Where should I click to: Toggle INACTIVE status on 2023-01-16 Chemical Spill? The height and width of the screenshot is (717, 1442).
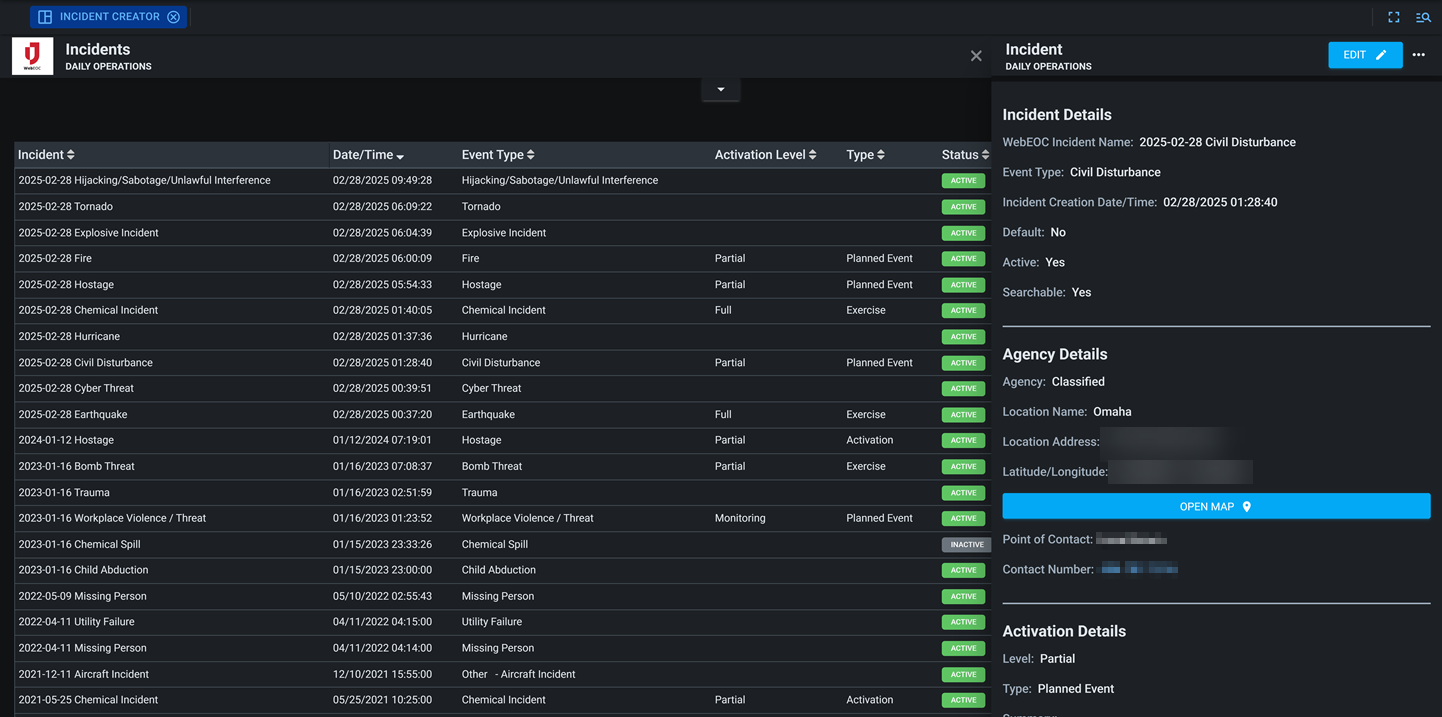coord(966,544)
